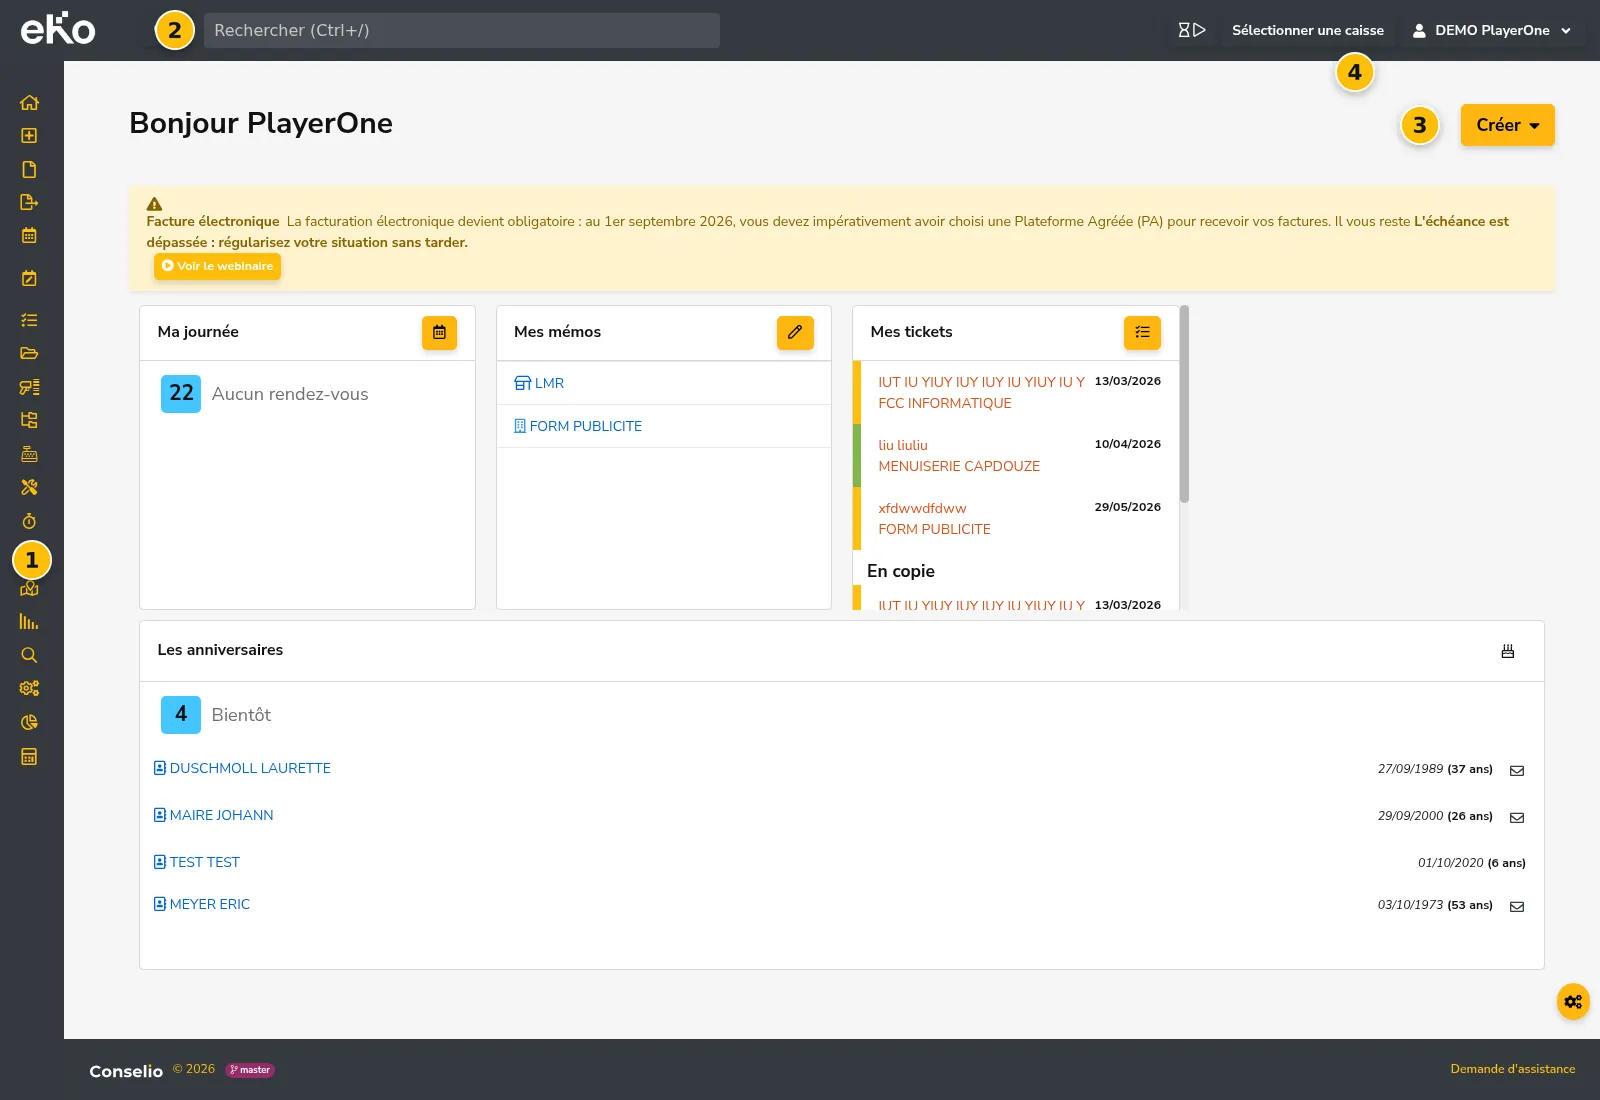1600x1100 pixels.
Task: Open the calendar button in Ma journée
Action: [x=439, y=332]
